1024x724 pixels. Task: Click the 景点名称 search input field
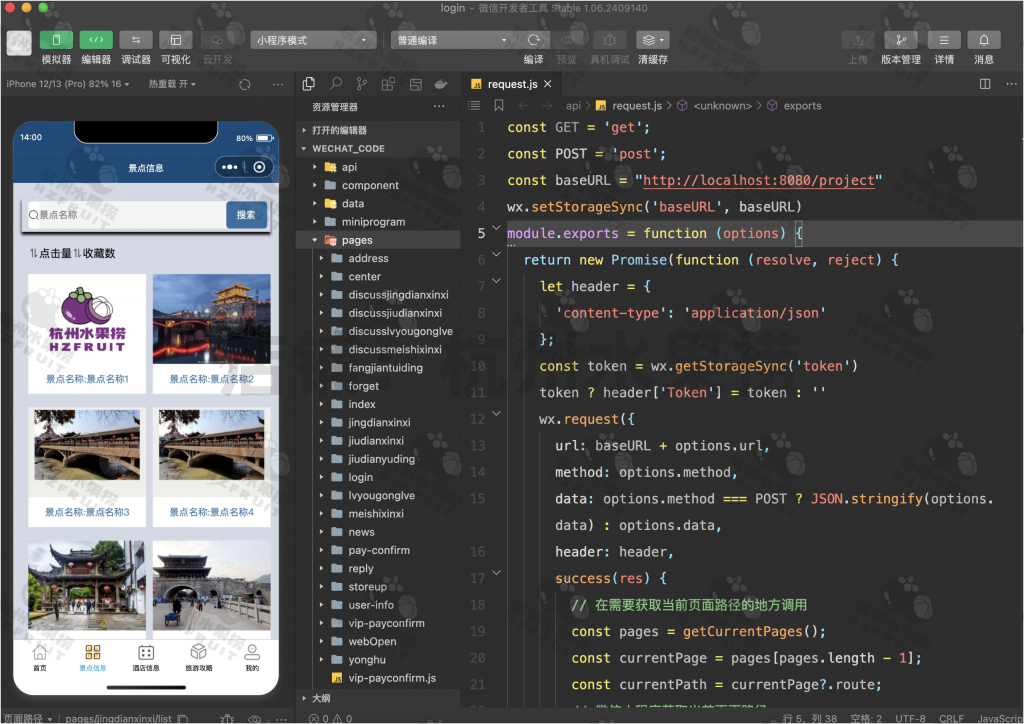[x=125, y=215]
